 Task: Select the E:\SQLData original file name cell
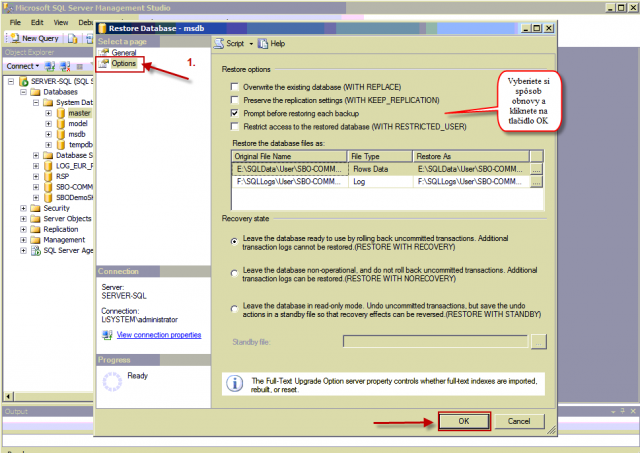(x=289, y=169)
